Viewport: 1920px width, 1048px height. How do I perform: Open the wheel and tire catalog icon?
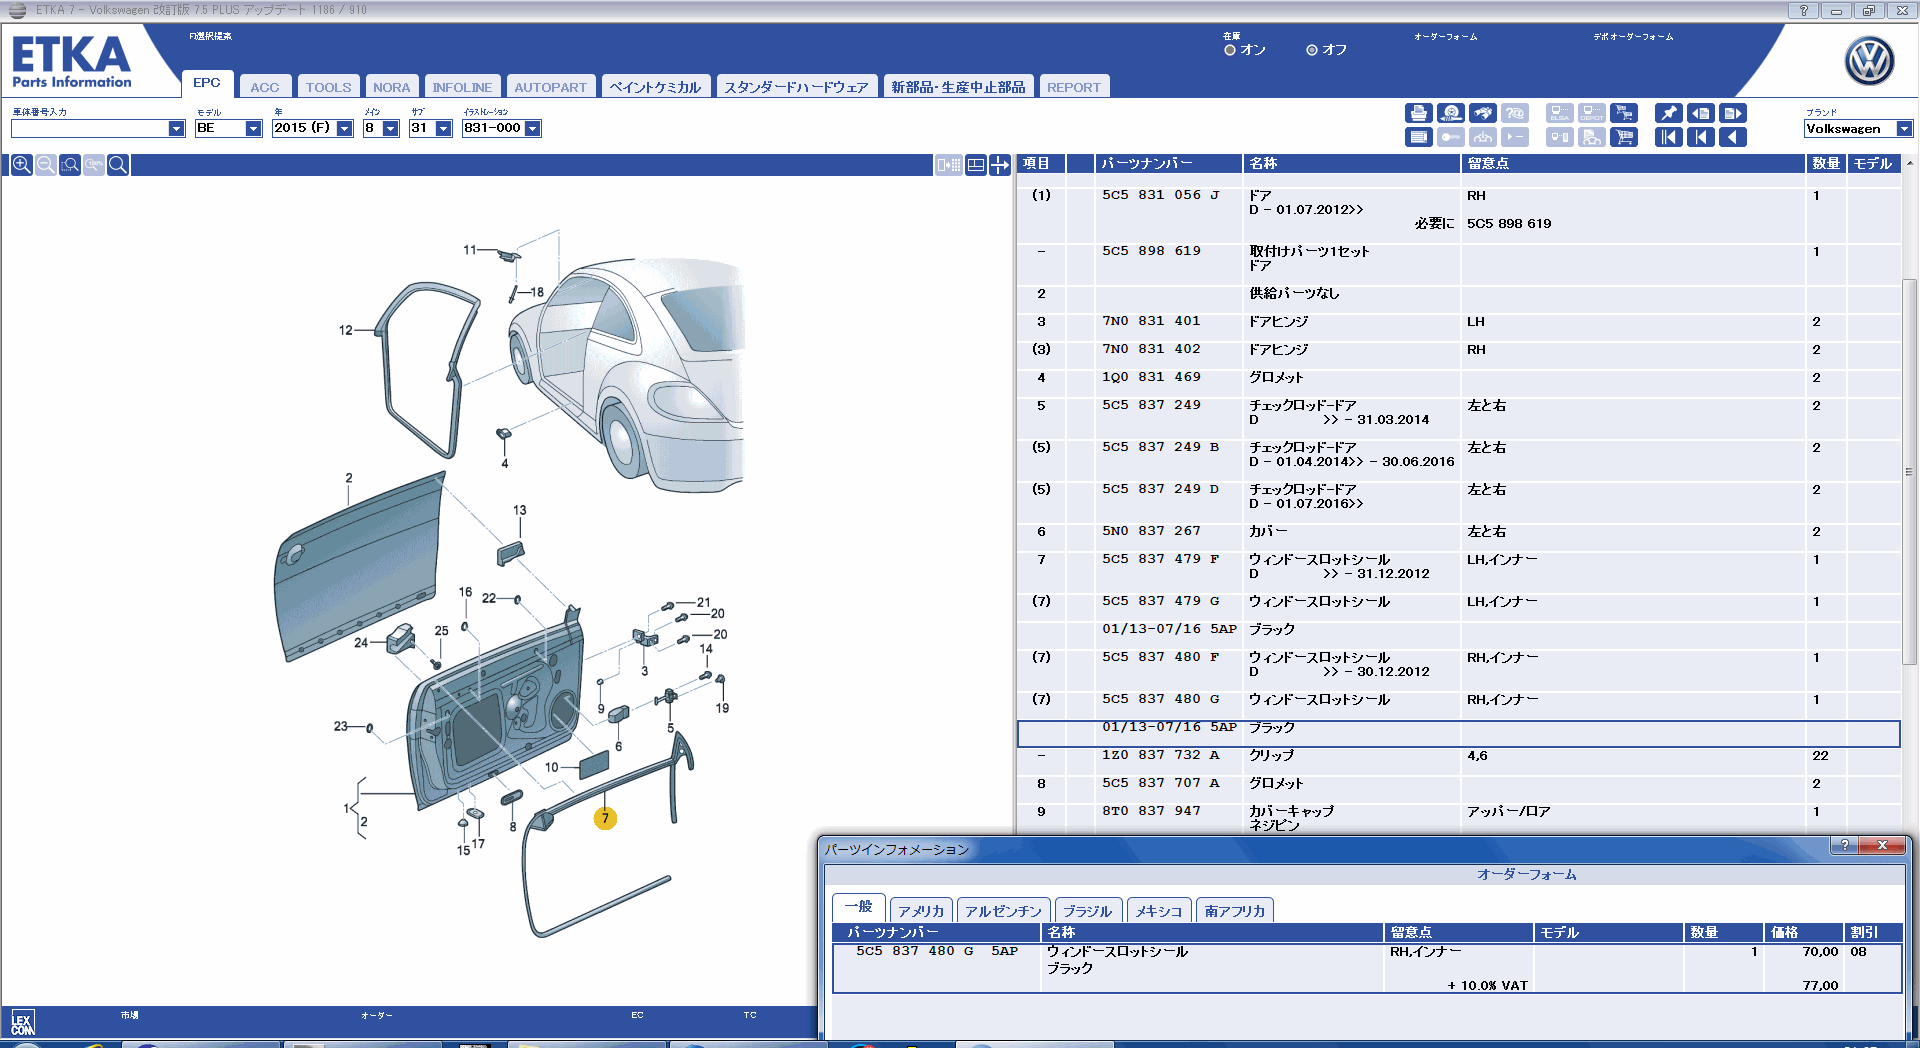(1450, 113)
